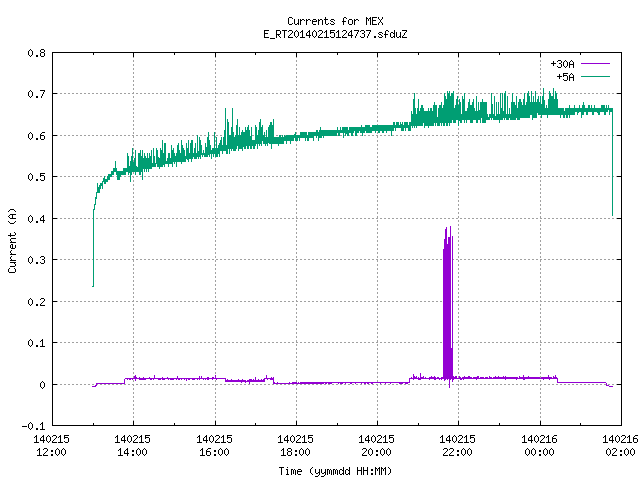The height and width of the screenshot is (480, 640).
Task: Click the 0.4 y-axis tick label
Action: coord(36,219)
